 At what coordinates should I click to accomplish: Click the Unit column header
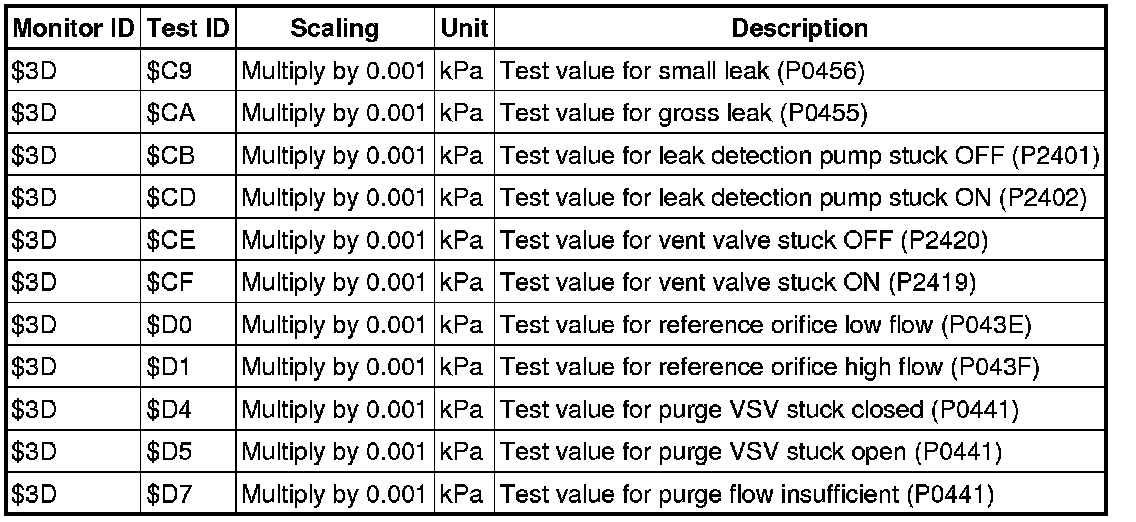(x=464, y=28)
